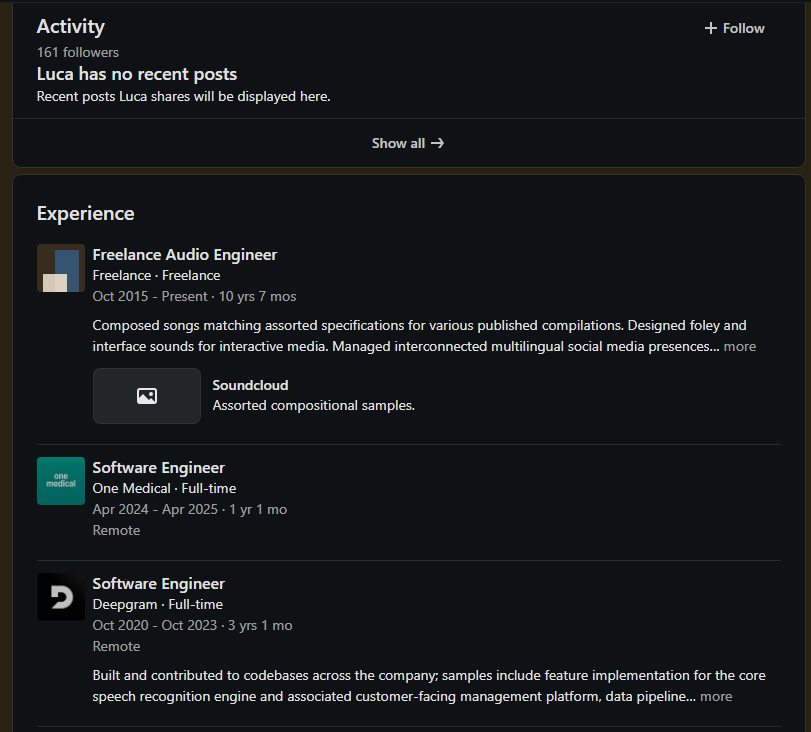Click the 'One Medical · Full-time' company line
The width and height of the screenshot is (811, 732).
tap(164, 489)
